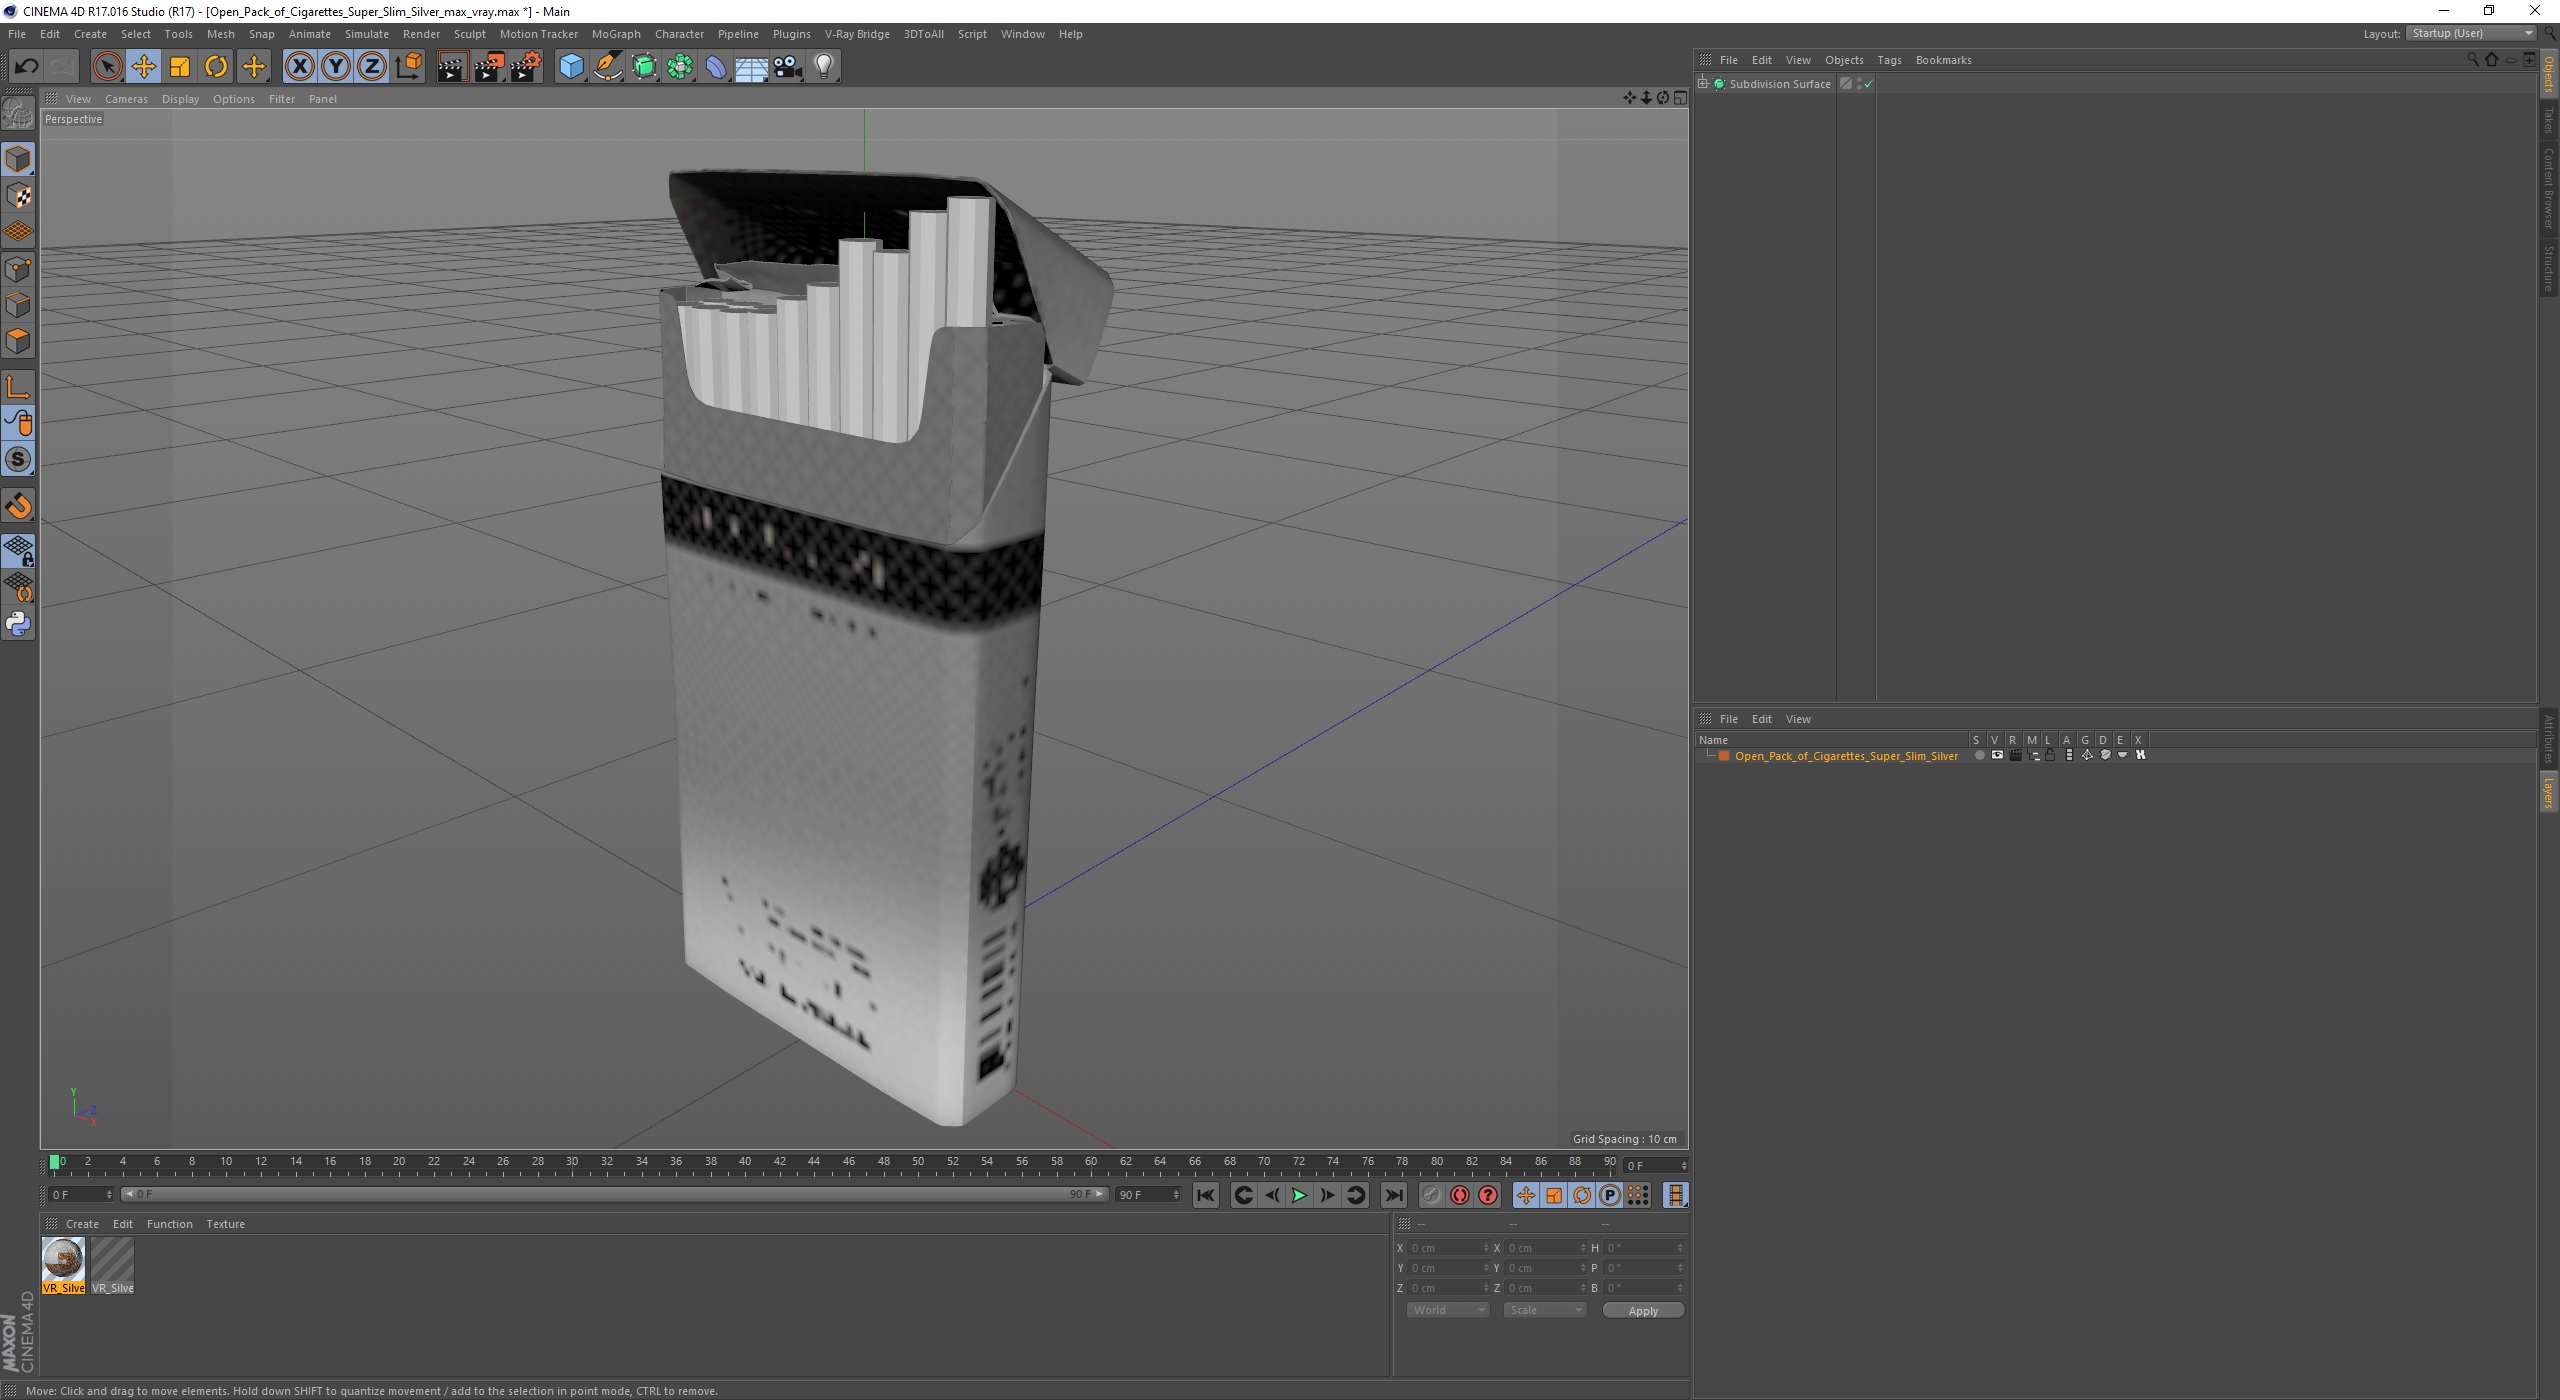The height and width of the screenshot is (1400, 2560).
Task: Open the Layout Startup dropdown
Action: 2470,33
